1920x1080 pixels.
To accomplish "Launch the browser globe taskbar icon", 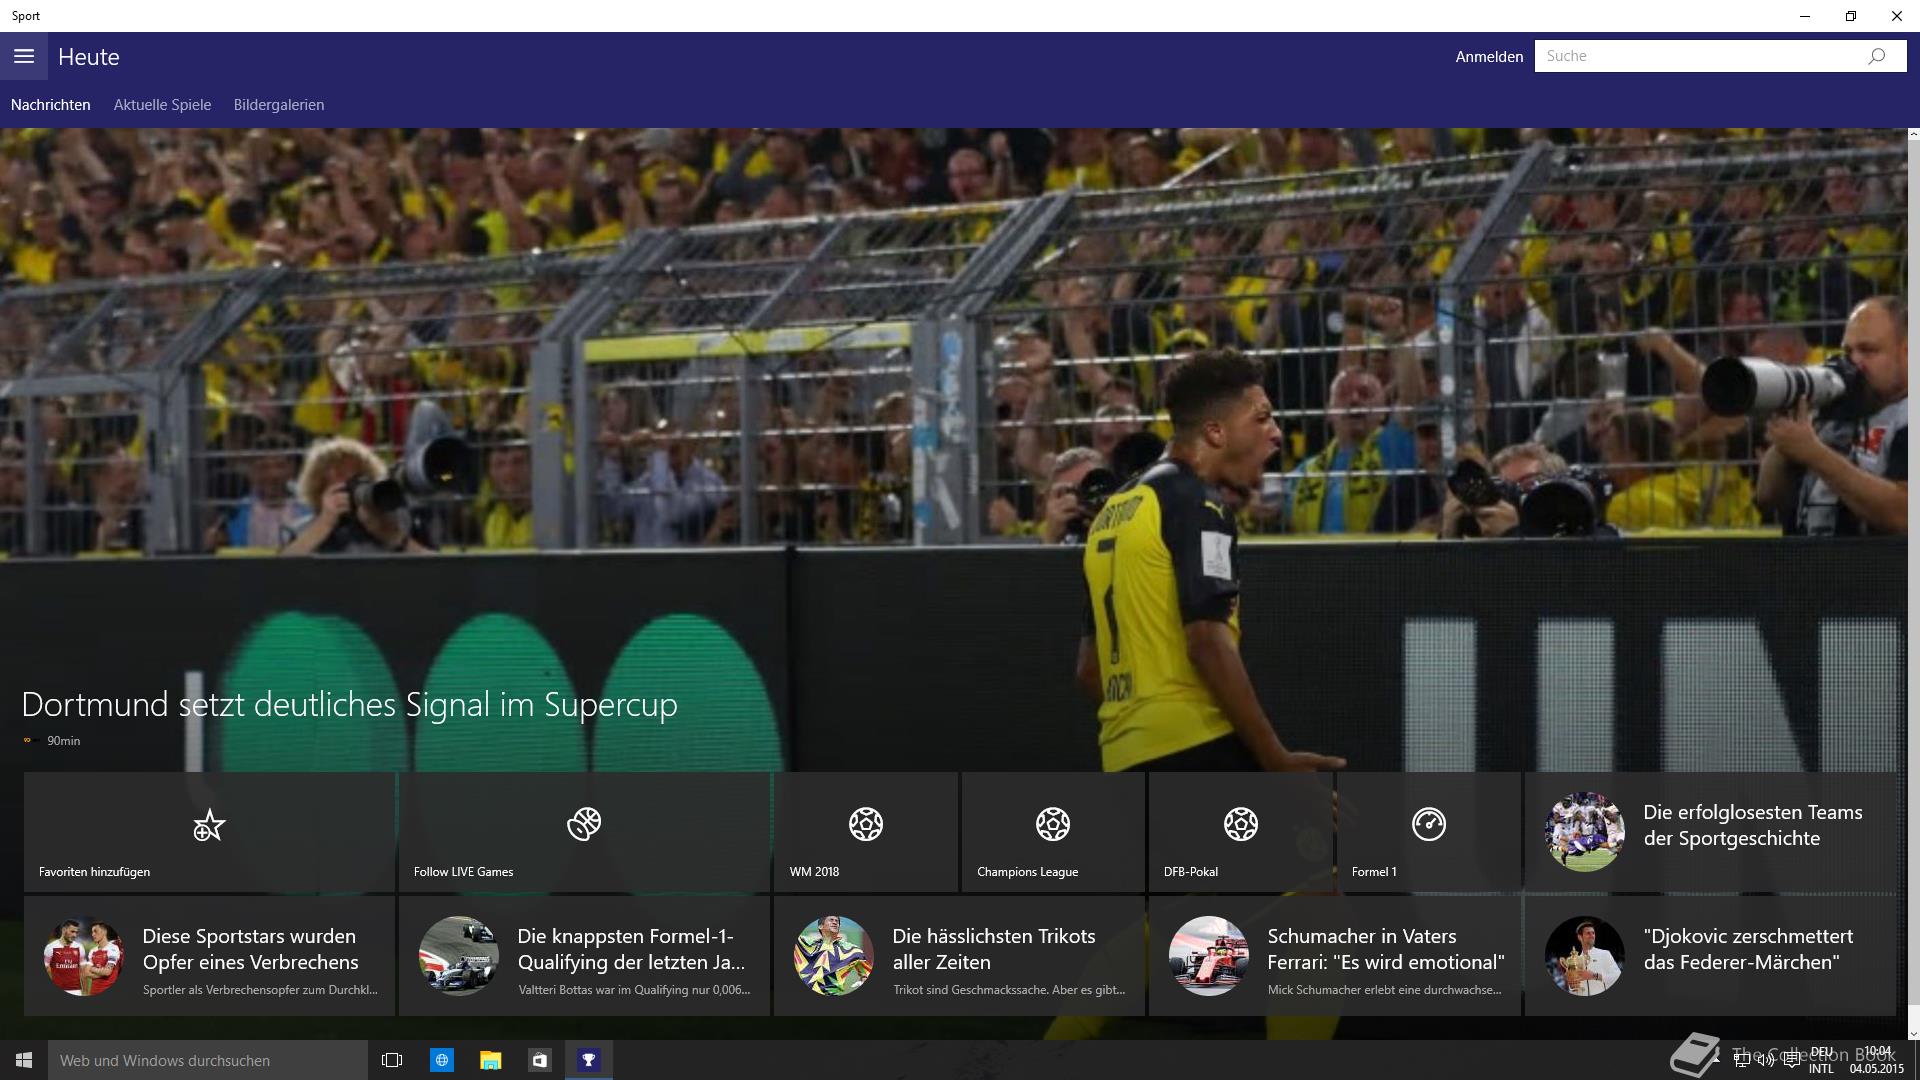I will (x=441, y=1060).
